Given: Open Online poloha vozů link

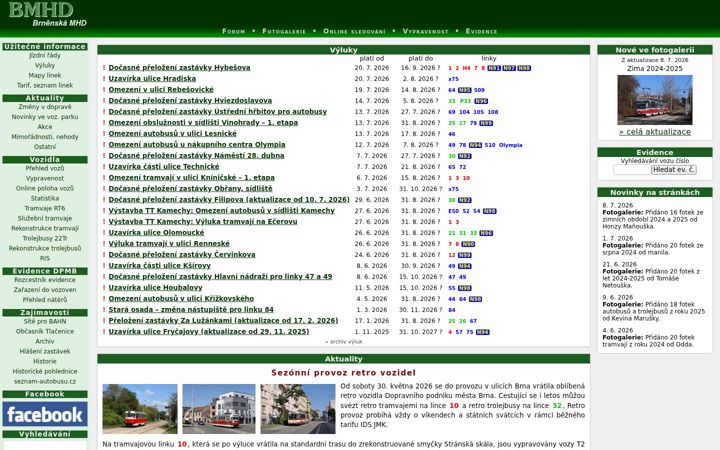Looking at the screenshot, I should pos(45,188).
